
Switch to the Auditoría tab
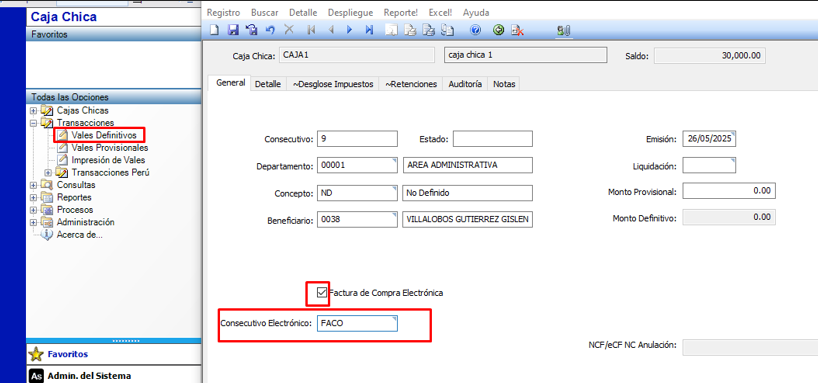465,84
